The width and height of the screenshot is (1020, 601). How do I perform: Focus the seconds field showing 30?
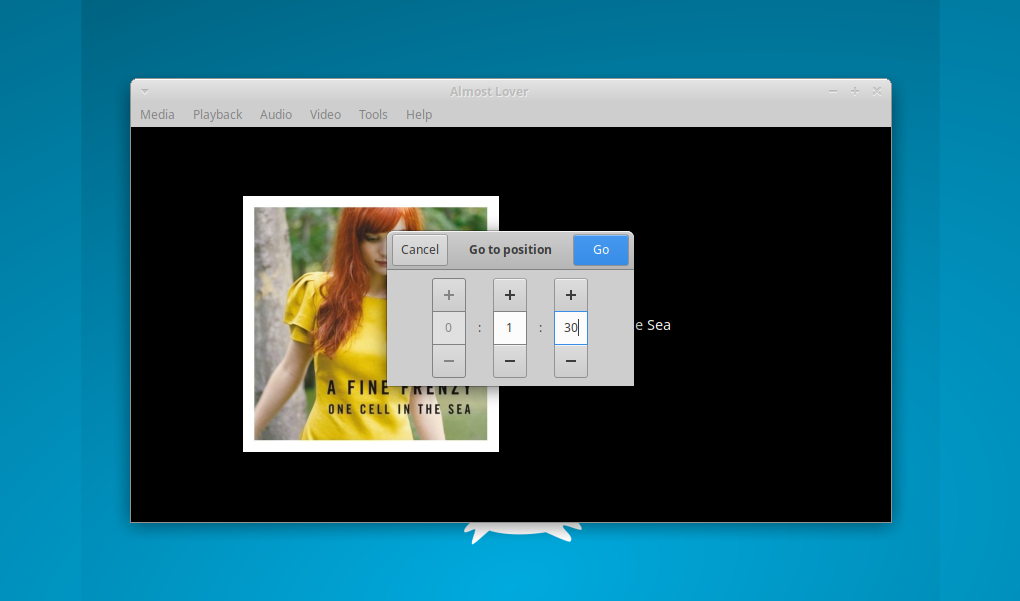click(x=571, y=328)
